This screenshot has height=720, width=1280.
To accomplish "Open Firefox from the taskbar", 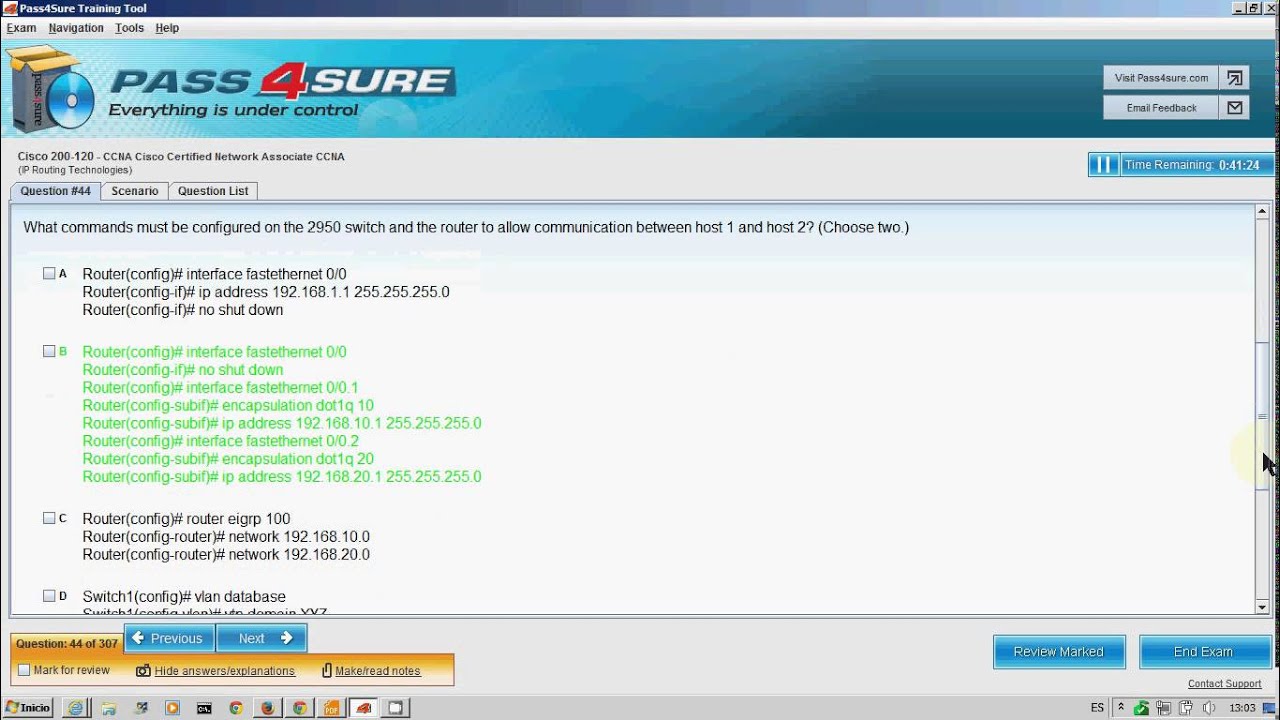I will 267,708.
